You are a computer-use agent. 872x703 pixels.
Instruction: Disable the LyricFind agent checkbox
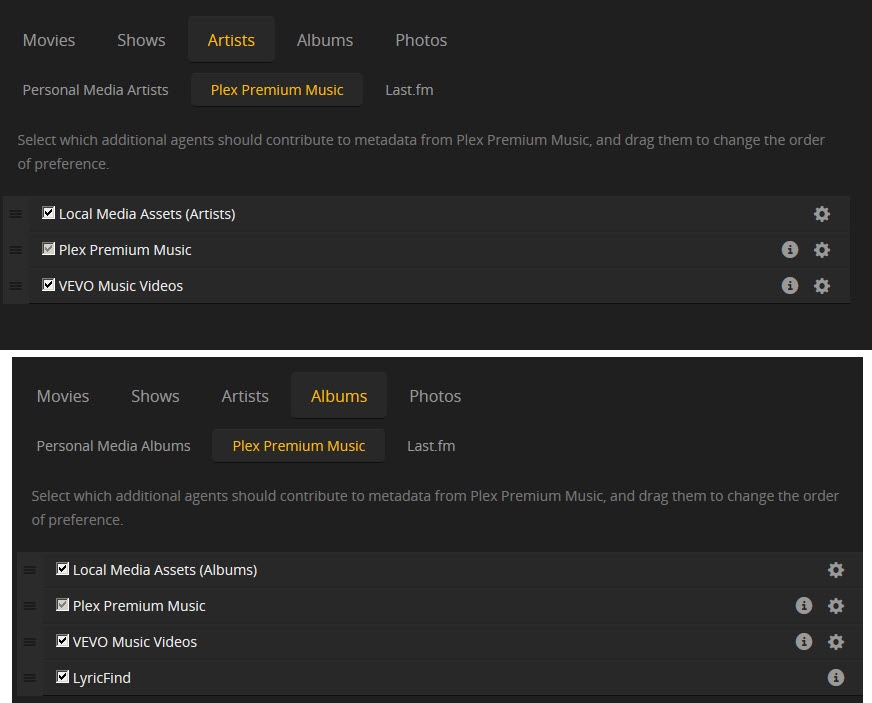[x=63, y=677]
